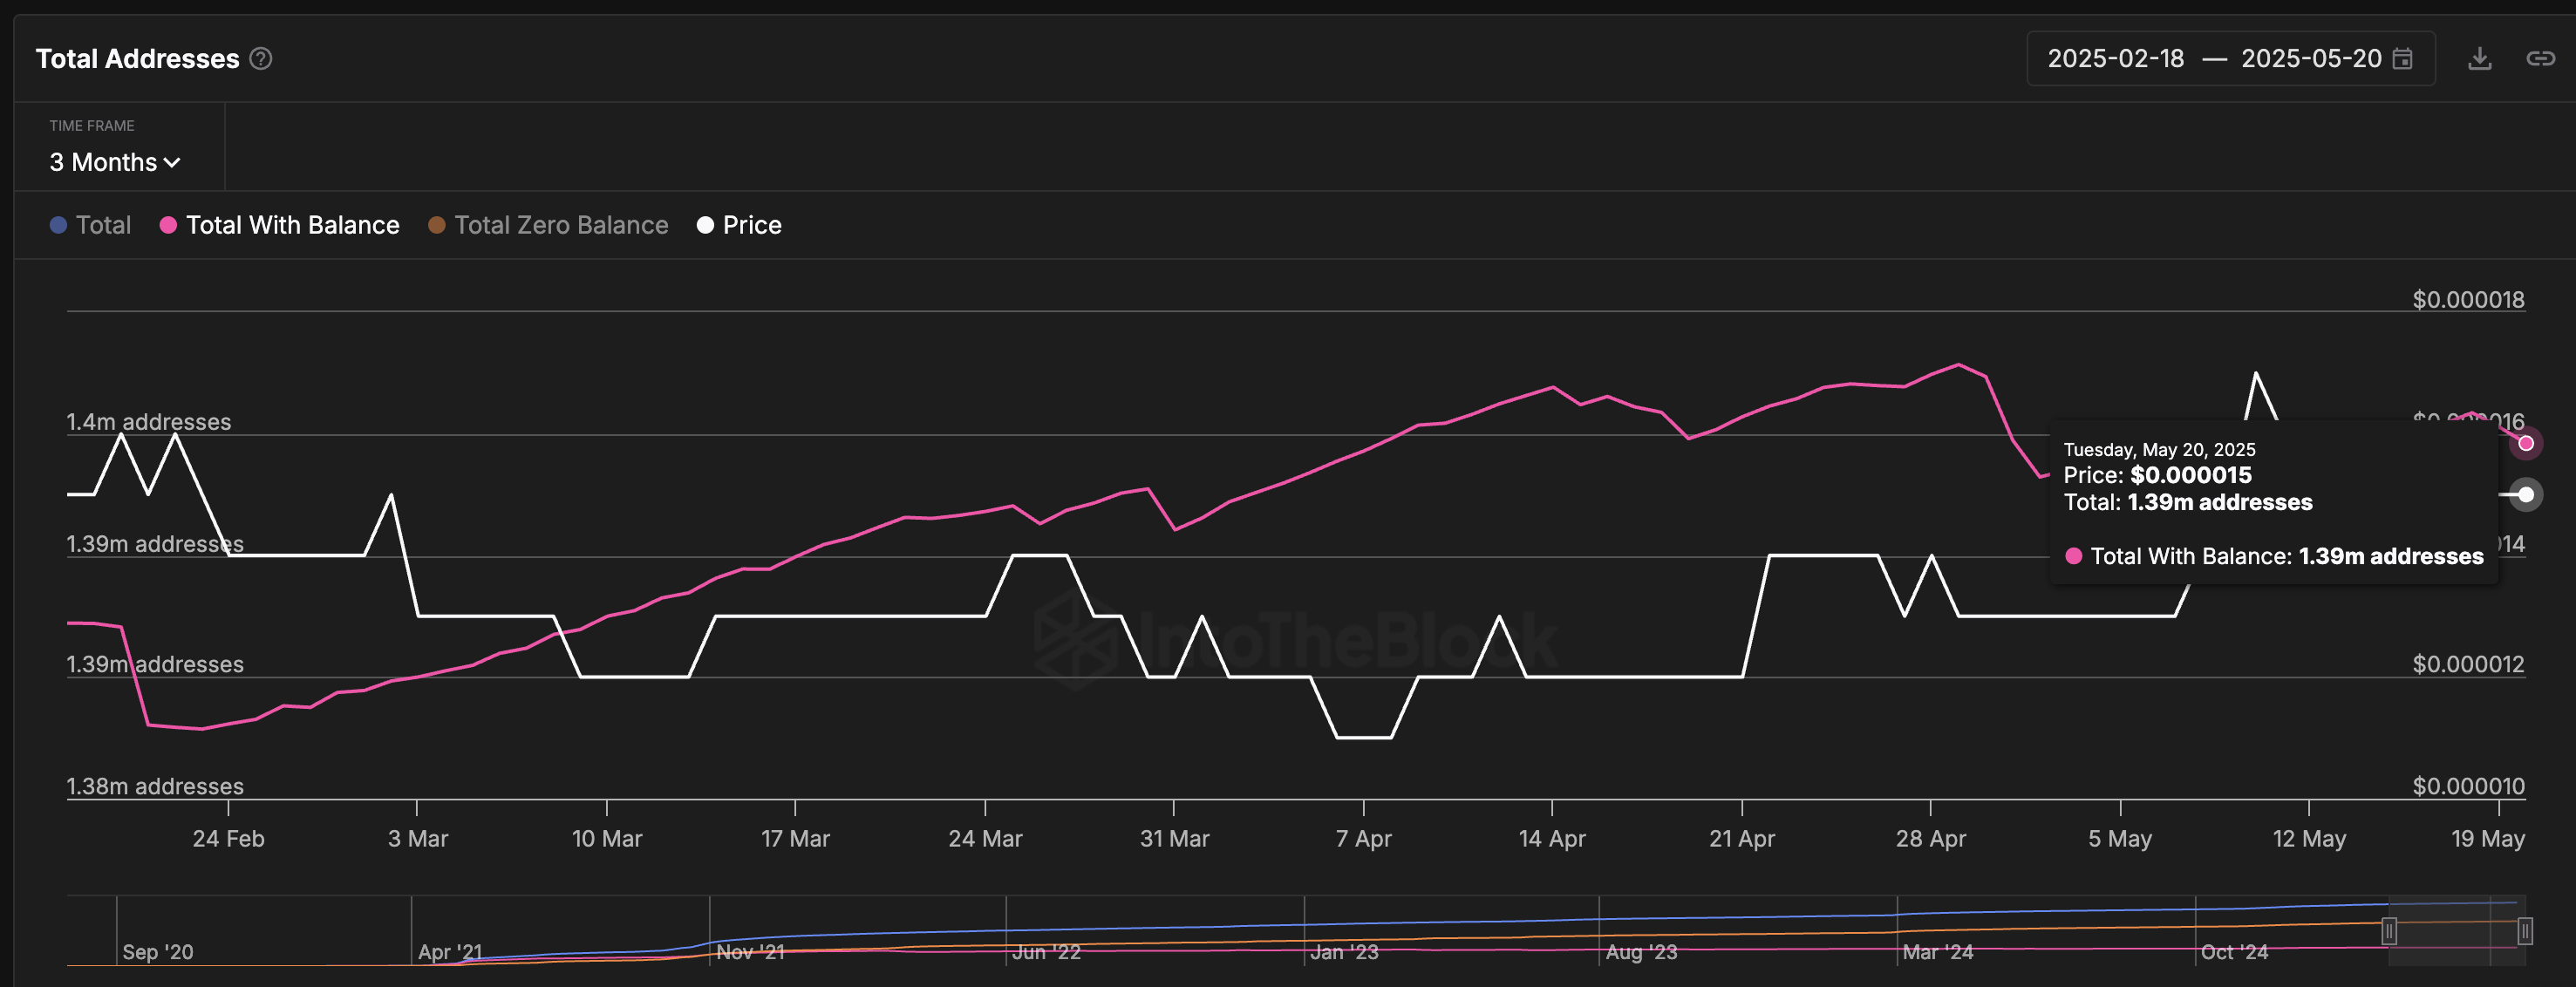This screenshot has width=2576, height=987.
Task: Click the $0.000010 price axis label
Action: click(2468, 786)
